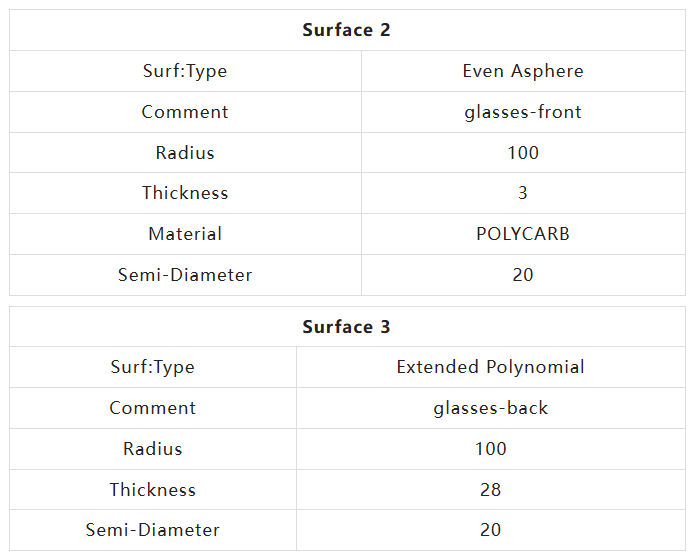
Task: Click the Thickness label in Surface 3
Action: (153, 490)
